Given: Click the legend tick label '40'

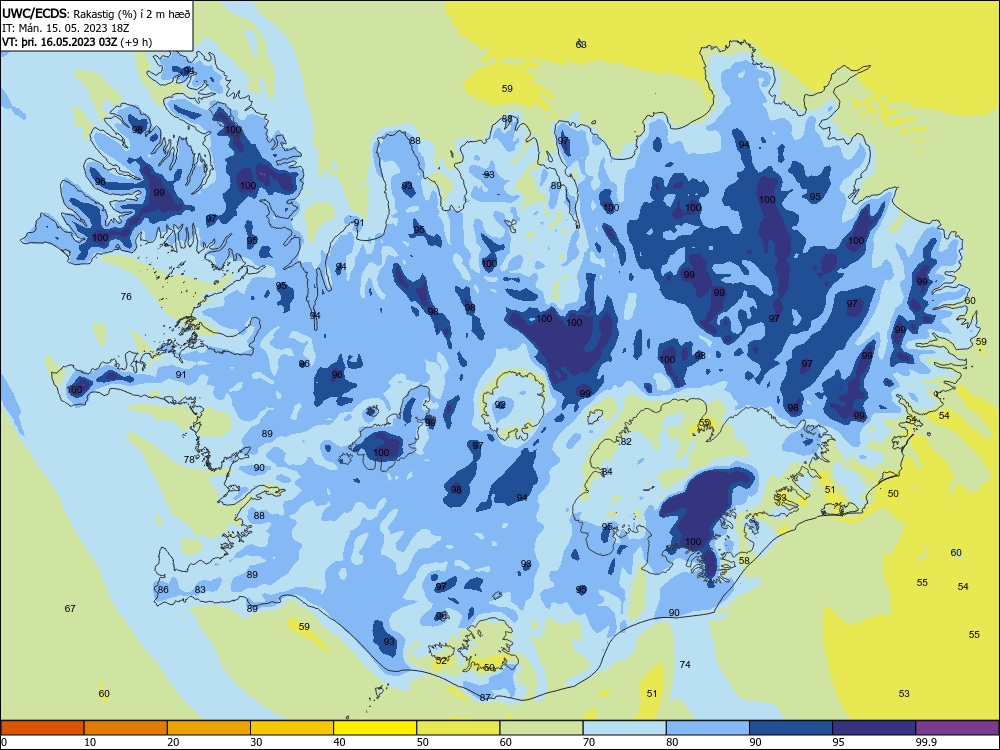Looking at the screenshot, I should click(x=339, y=742).
